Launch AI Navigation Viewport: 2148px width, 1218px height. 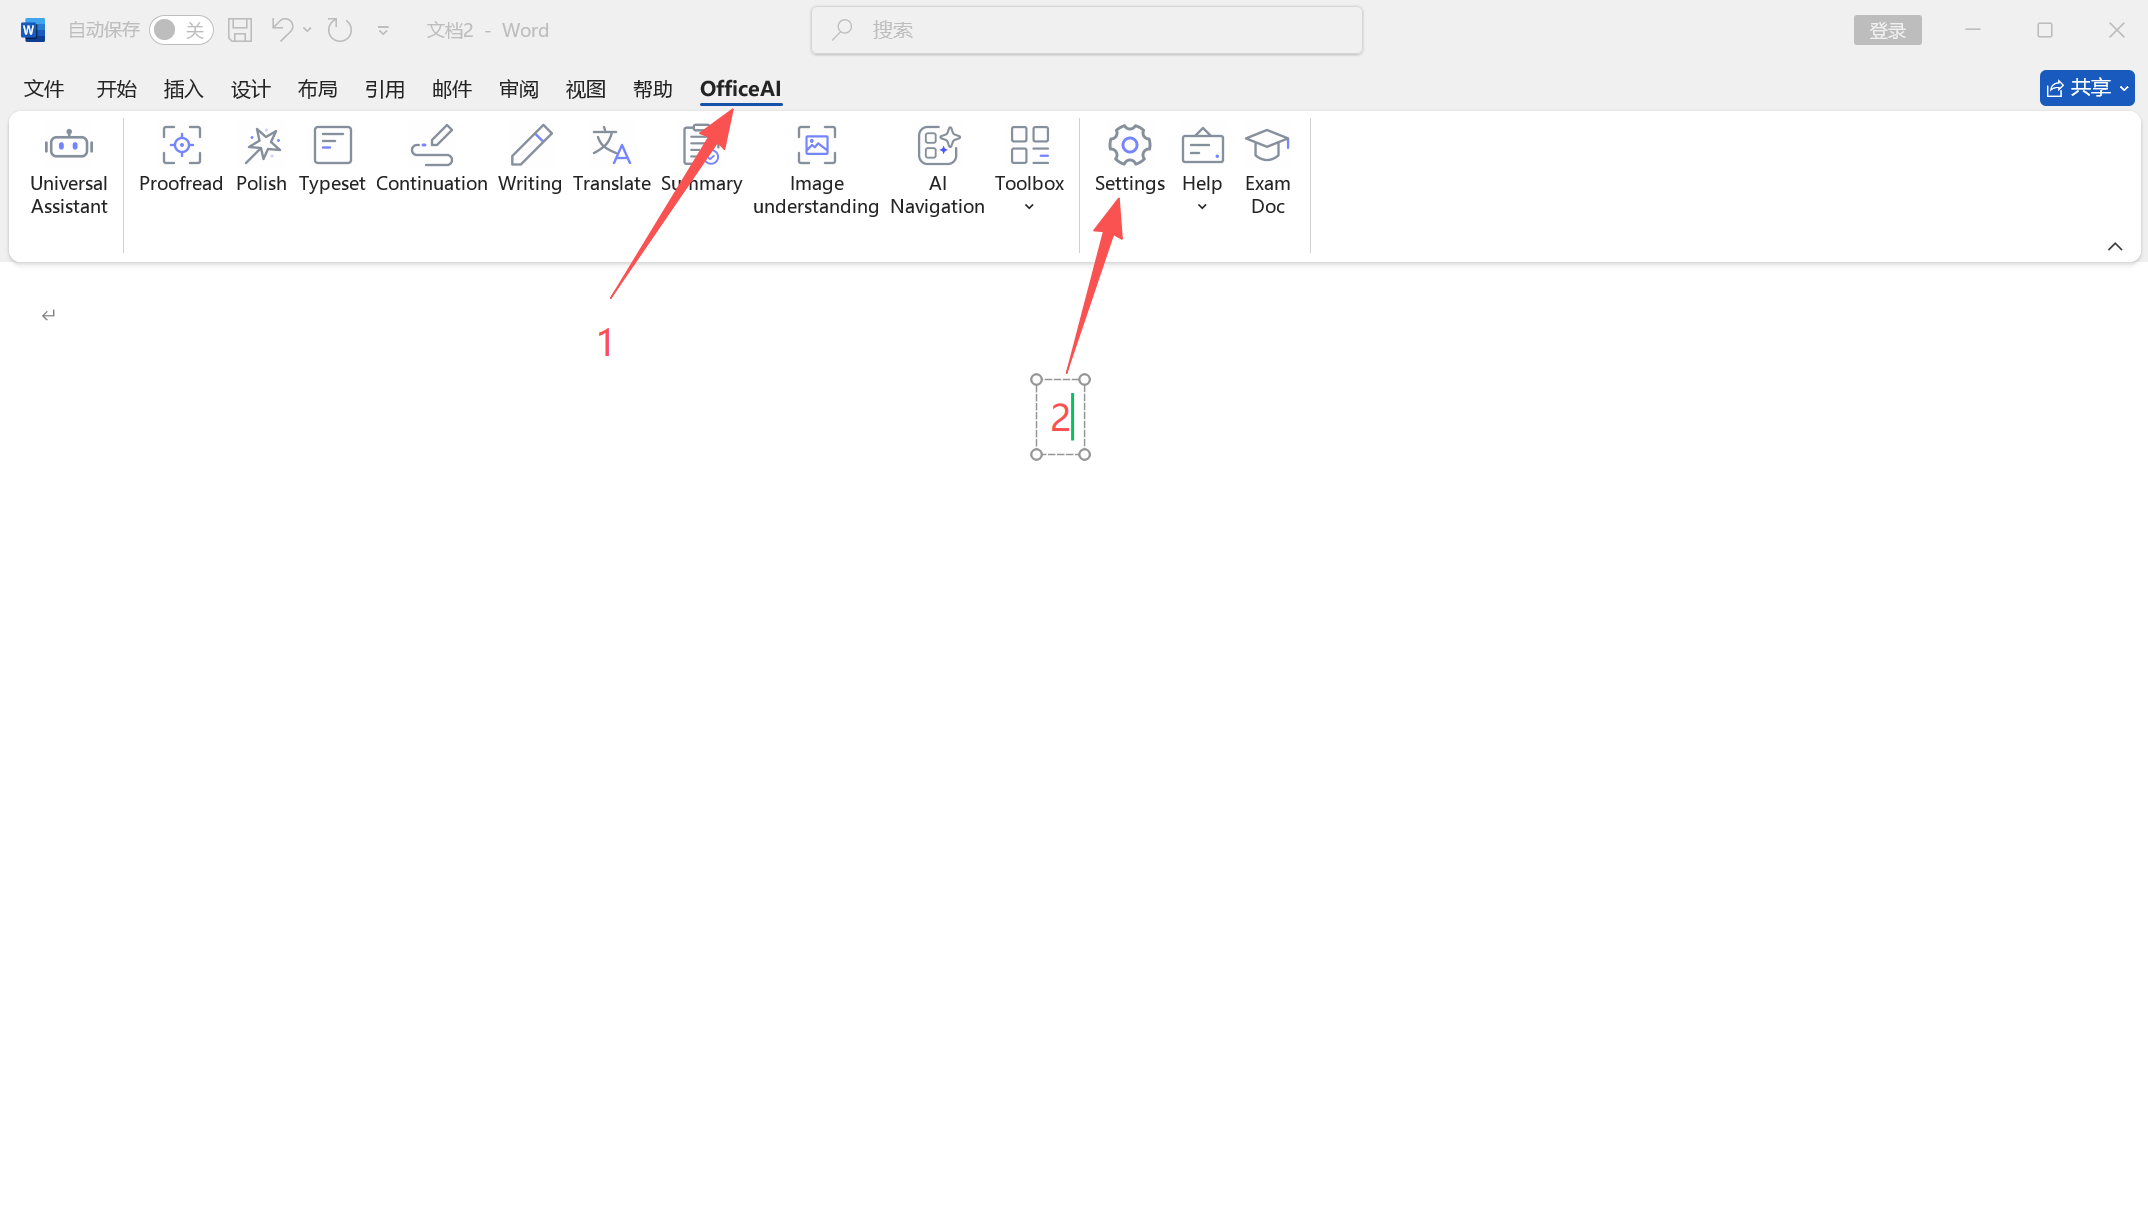coord(937,170)
